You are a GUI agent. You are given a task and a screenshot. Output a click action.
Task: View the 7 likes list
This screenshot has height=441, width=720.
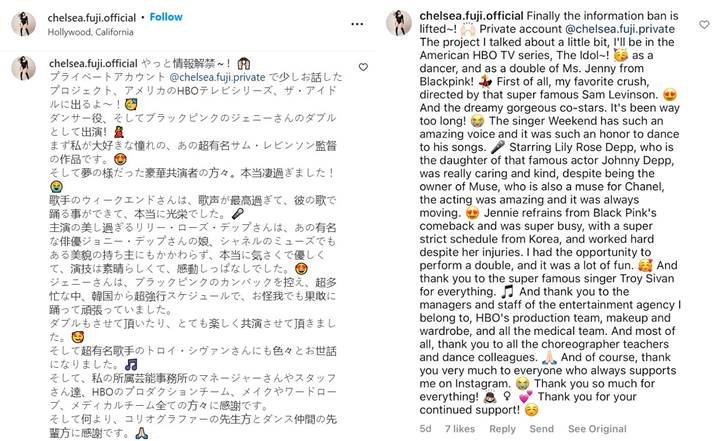pos(460,429)
